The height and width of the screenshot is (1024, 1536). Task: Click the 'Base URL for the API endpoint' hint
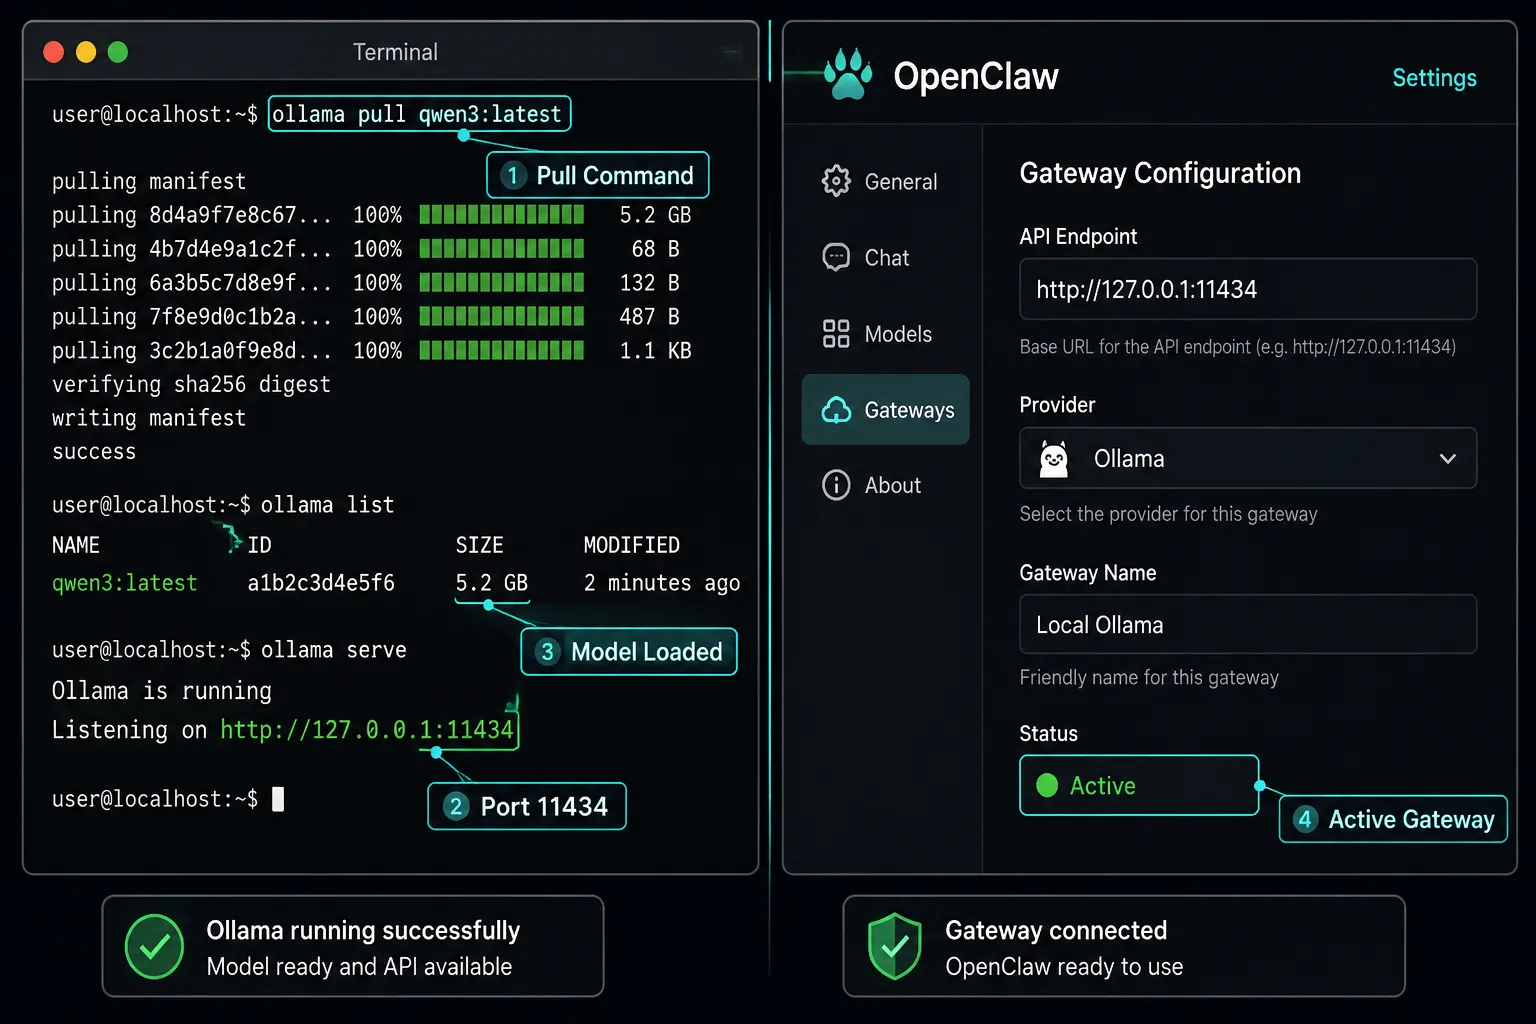1238,347
